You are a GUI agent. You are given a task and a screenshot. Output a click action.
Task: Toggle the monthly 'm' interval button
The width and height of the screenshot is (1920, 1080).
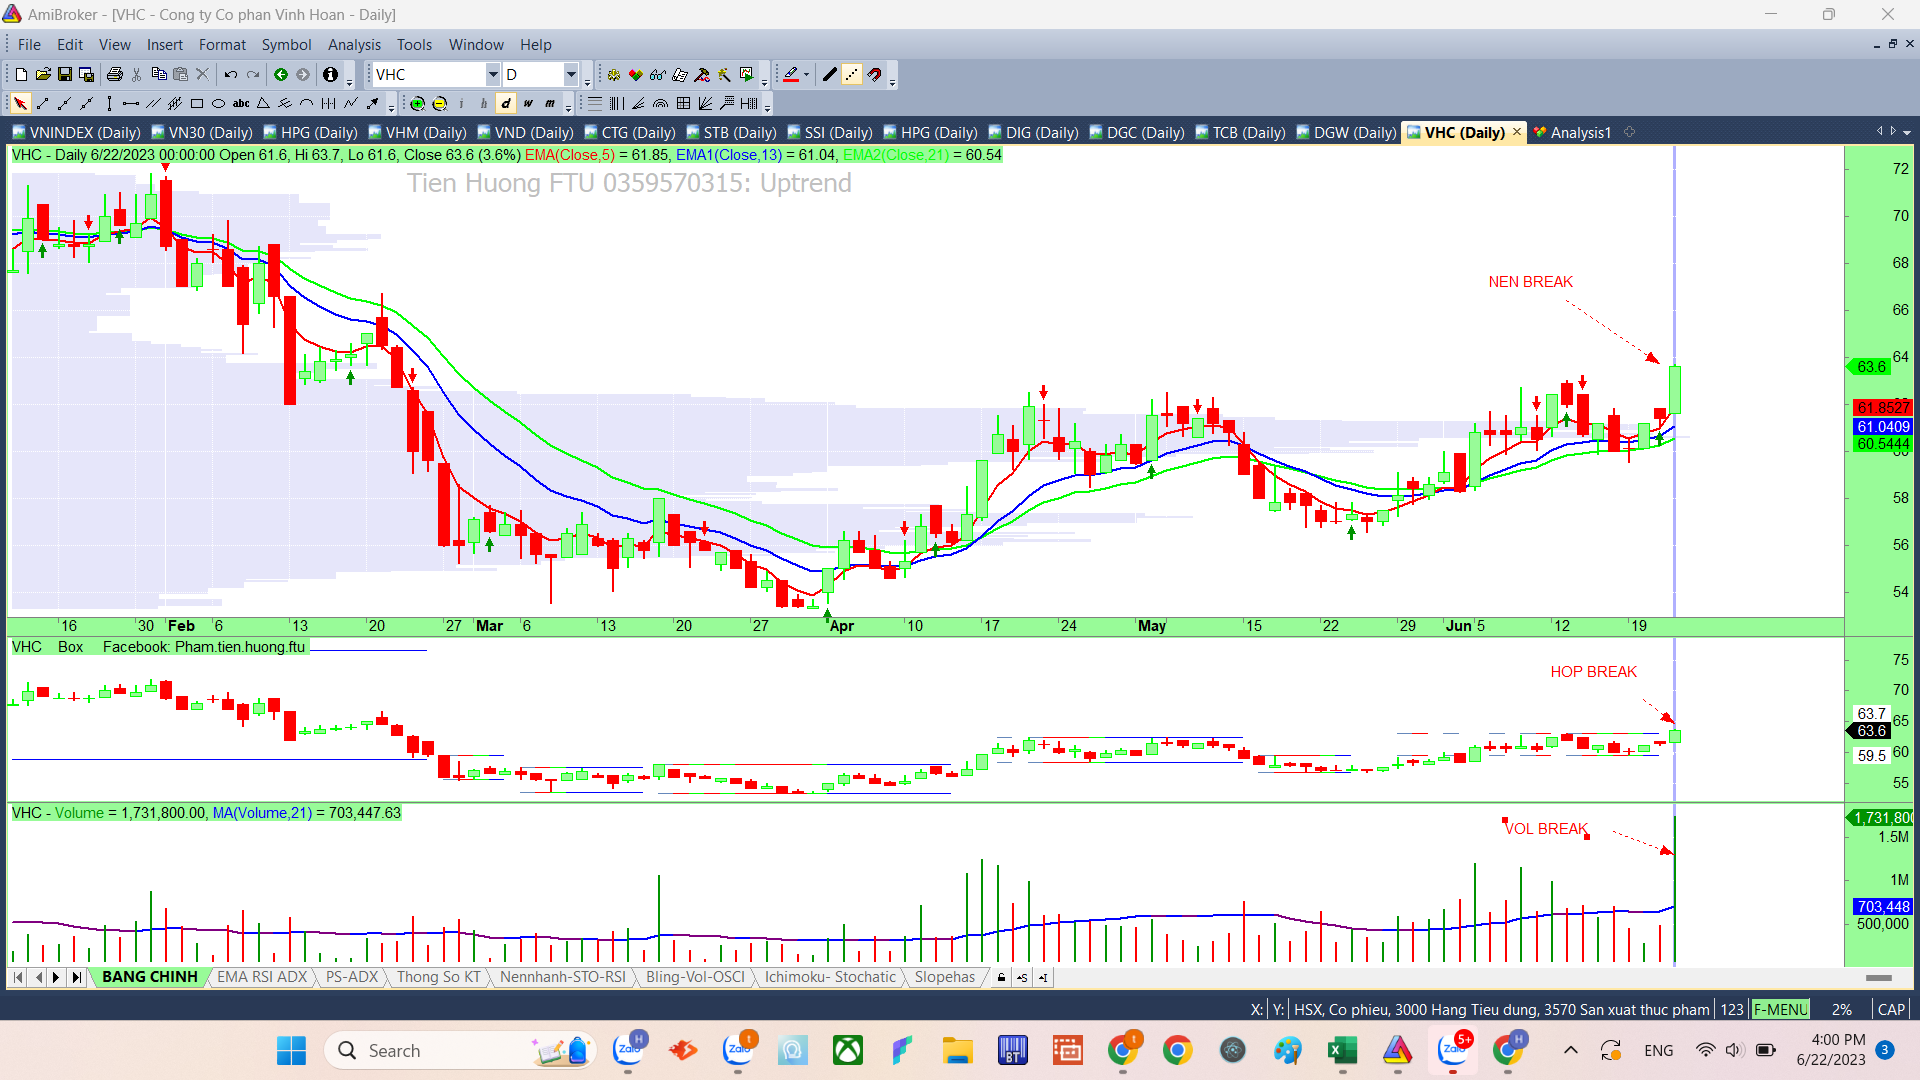click(550, 103)
